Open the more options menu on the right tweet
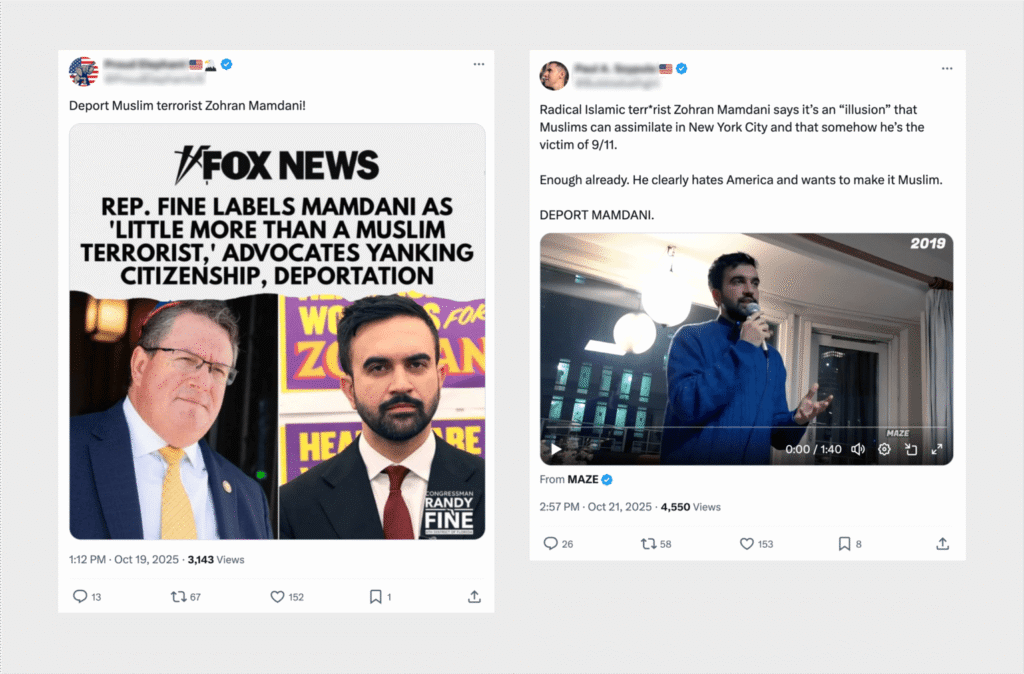1024x674 pixels. click(x=947, y=68)
